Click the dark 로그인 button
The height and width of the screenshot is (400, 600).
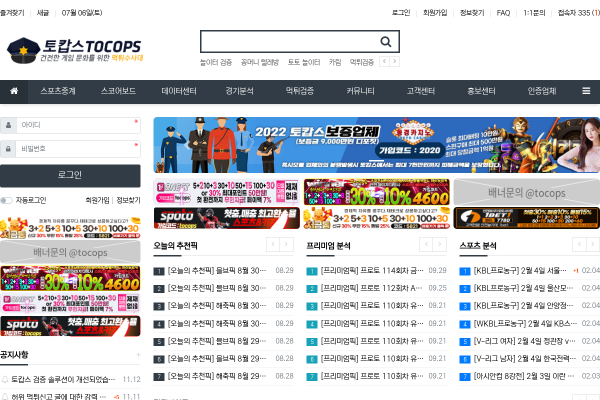[x=70, y=175]
